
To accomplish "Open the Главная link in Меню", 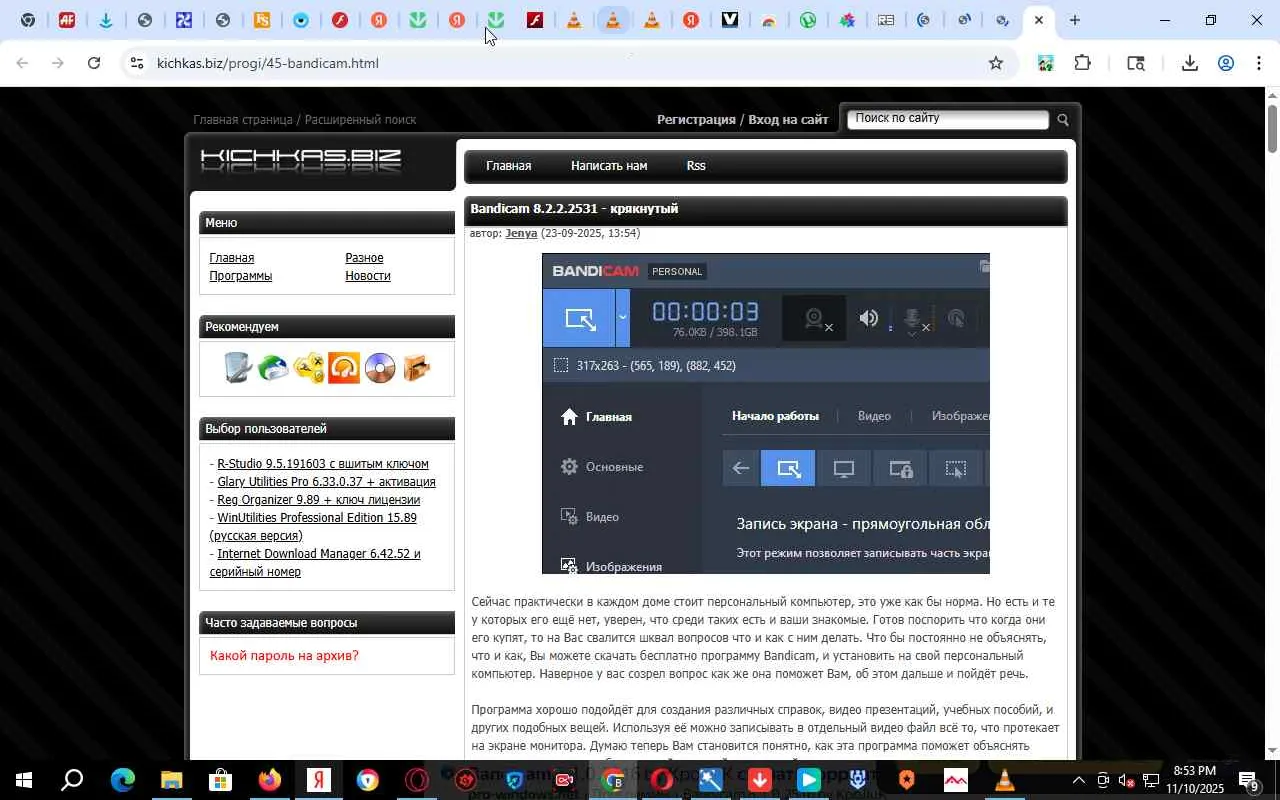I will (231, 258).
